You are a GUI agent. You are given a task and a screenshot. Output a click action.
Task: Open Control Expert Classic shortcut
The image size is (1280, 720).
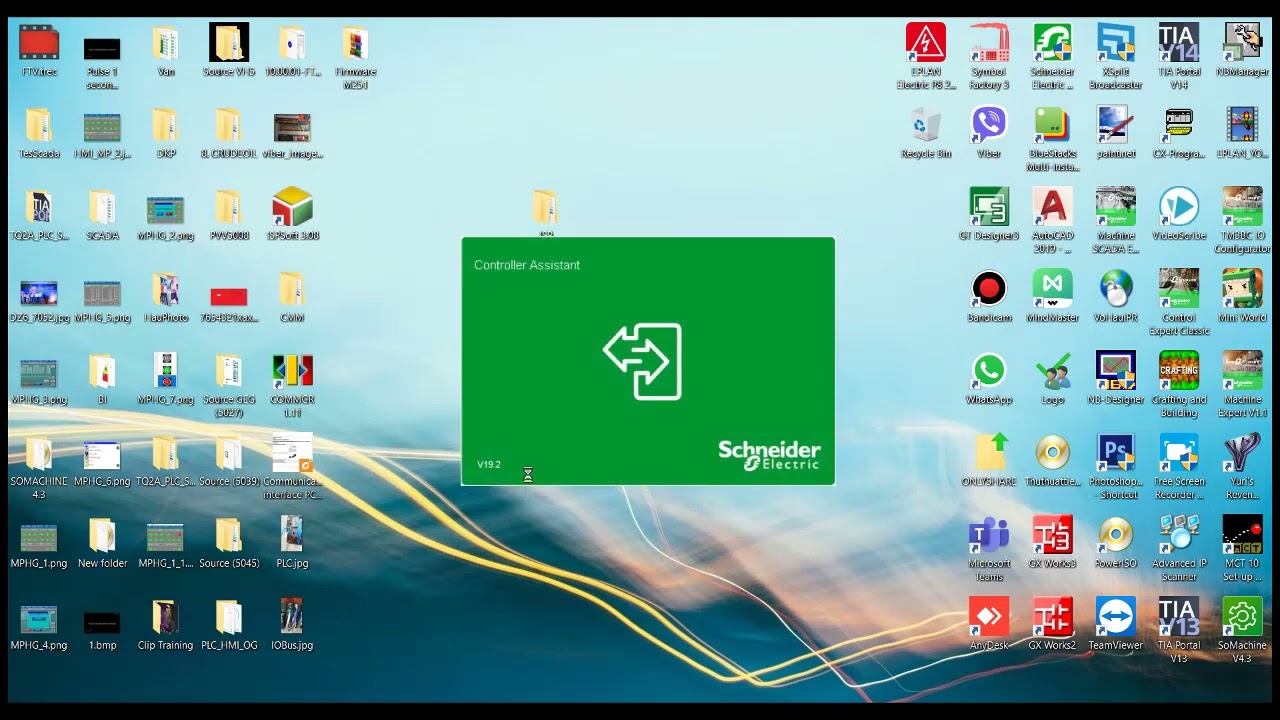(1179, 289)
